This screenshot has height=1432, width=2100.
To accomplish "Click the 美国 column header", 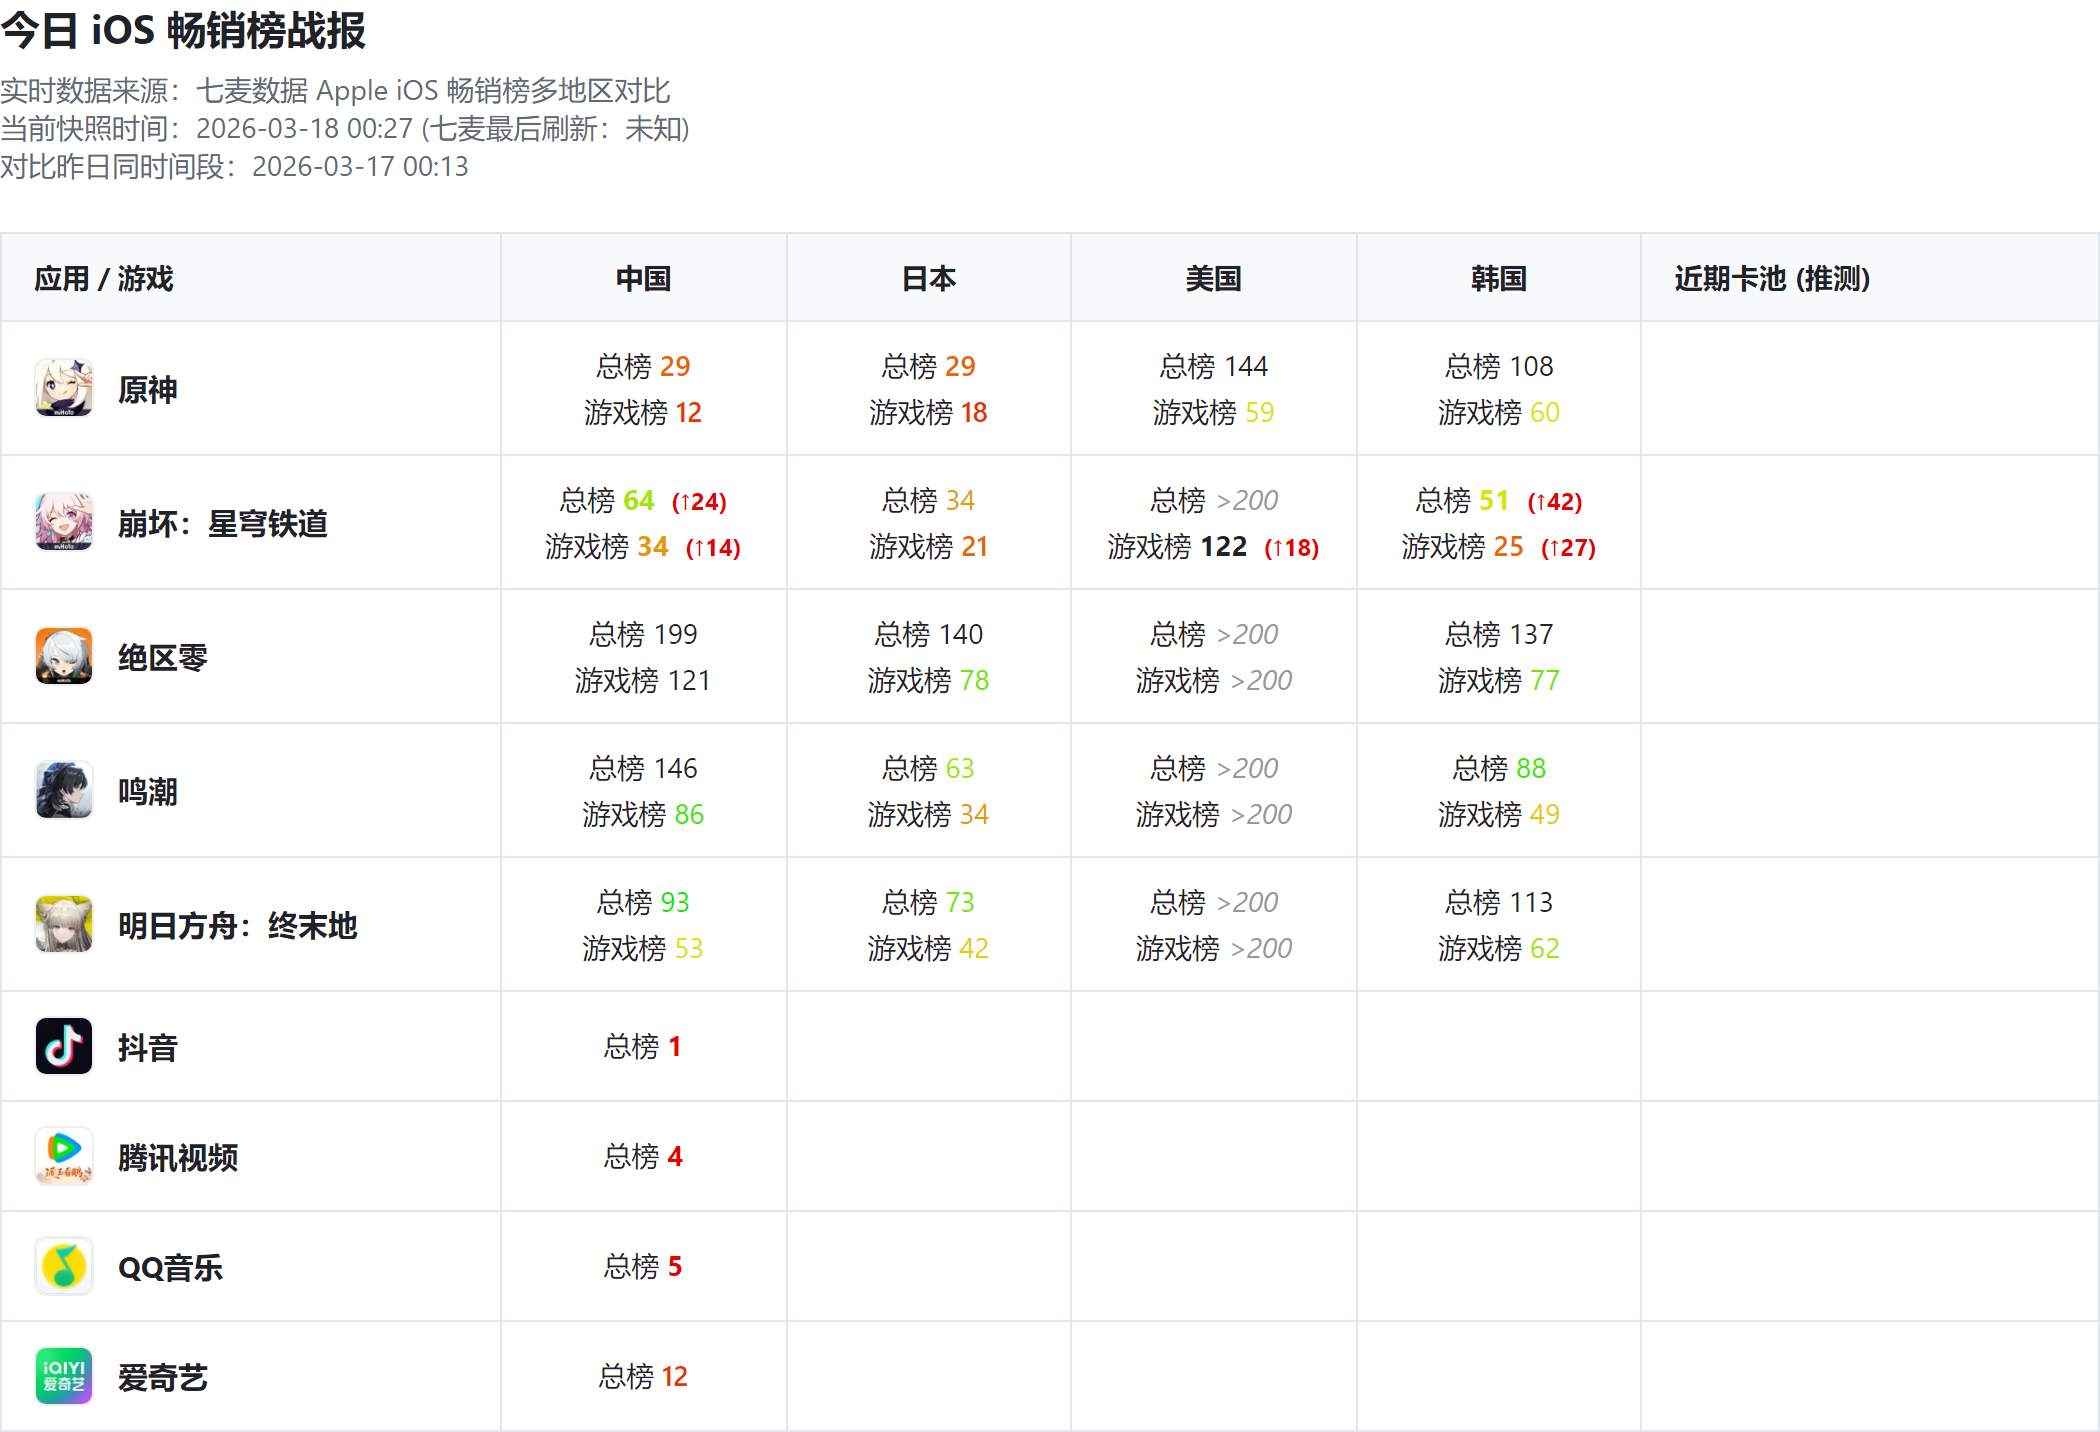I will point(1214,278).
